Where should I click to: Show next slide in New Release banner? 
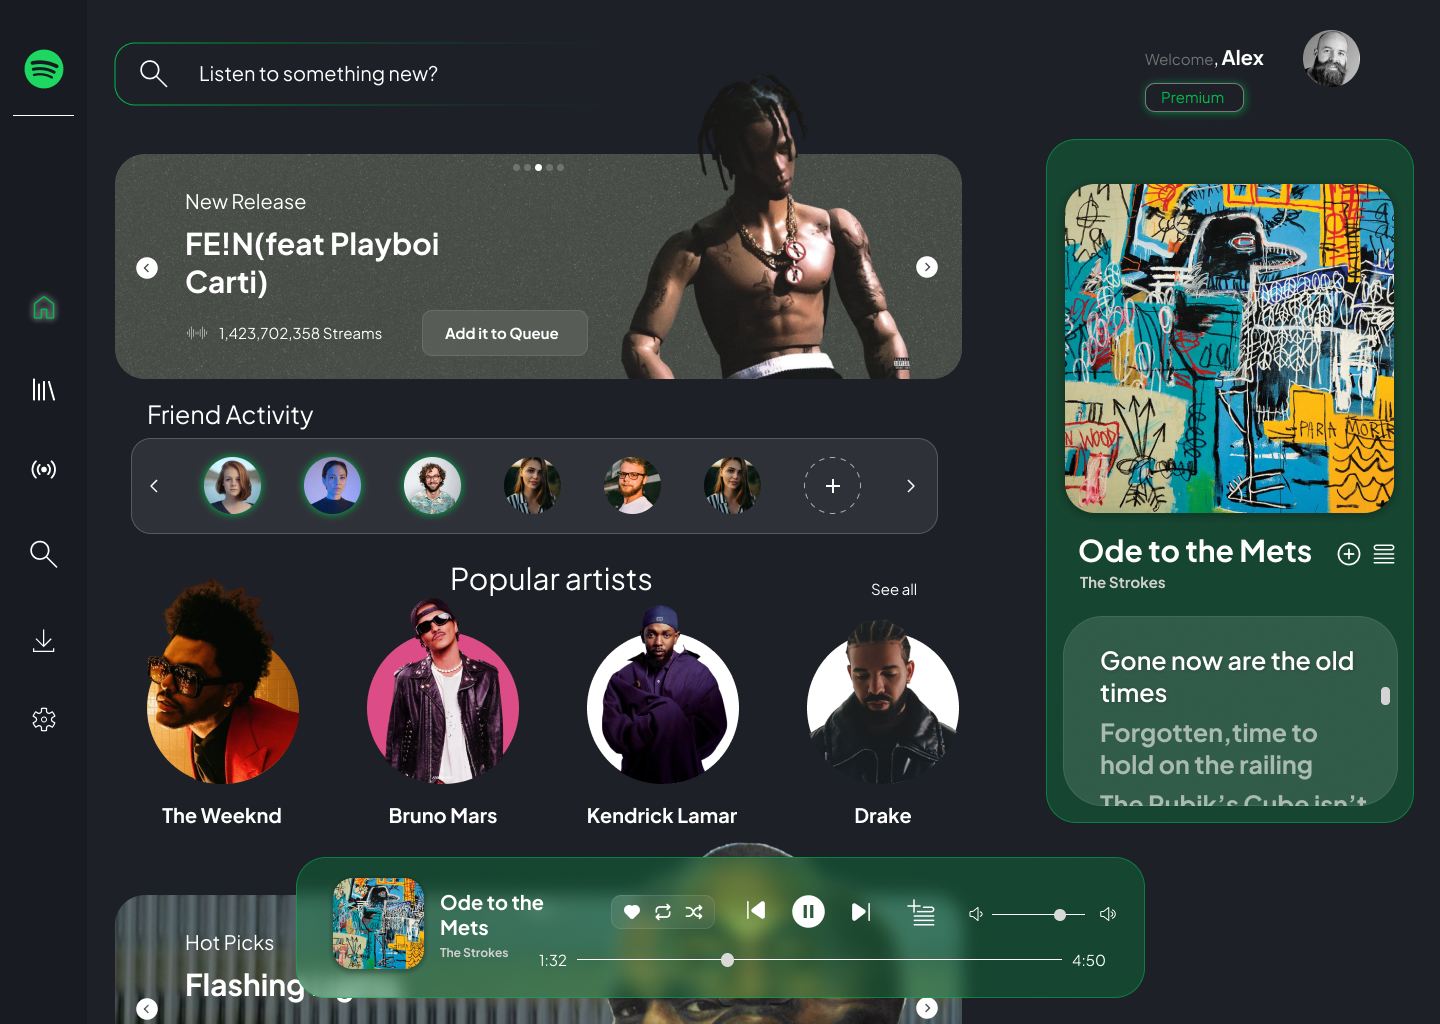(927, 267)
